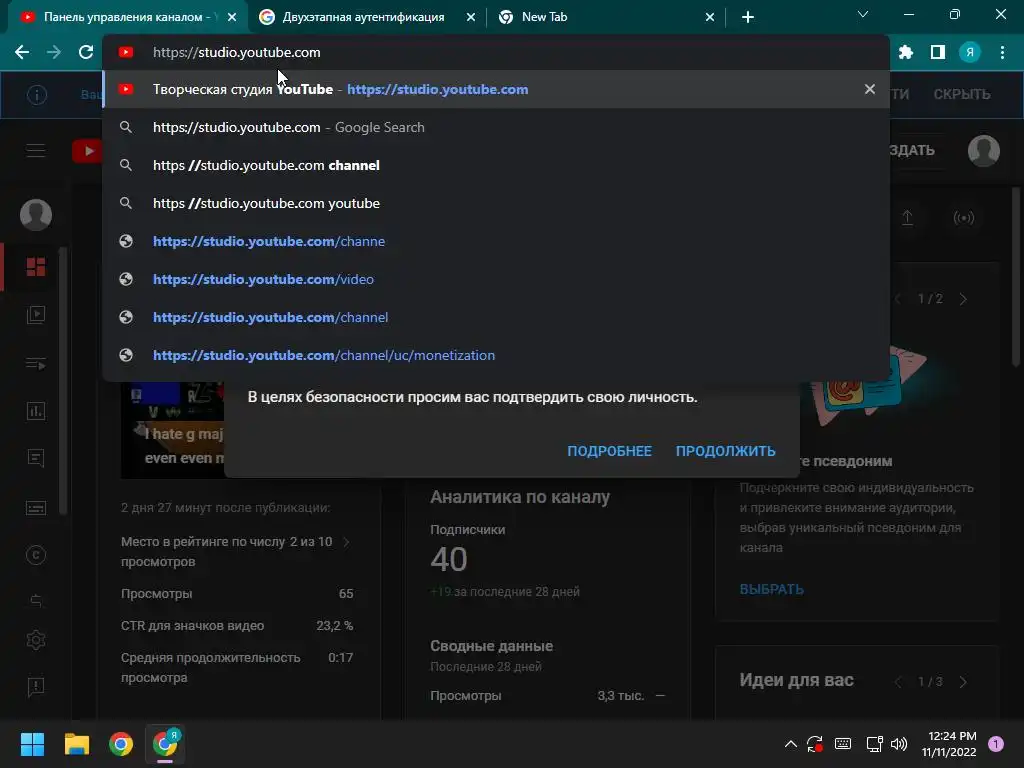The height and width of the screenshot is (768, 1024).
Task: Select the channel/uc/monetization URL suggestion
Action: click(496, 355)
